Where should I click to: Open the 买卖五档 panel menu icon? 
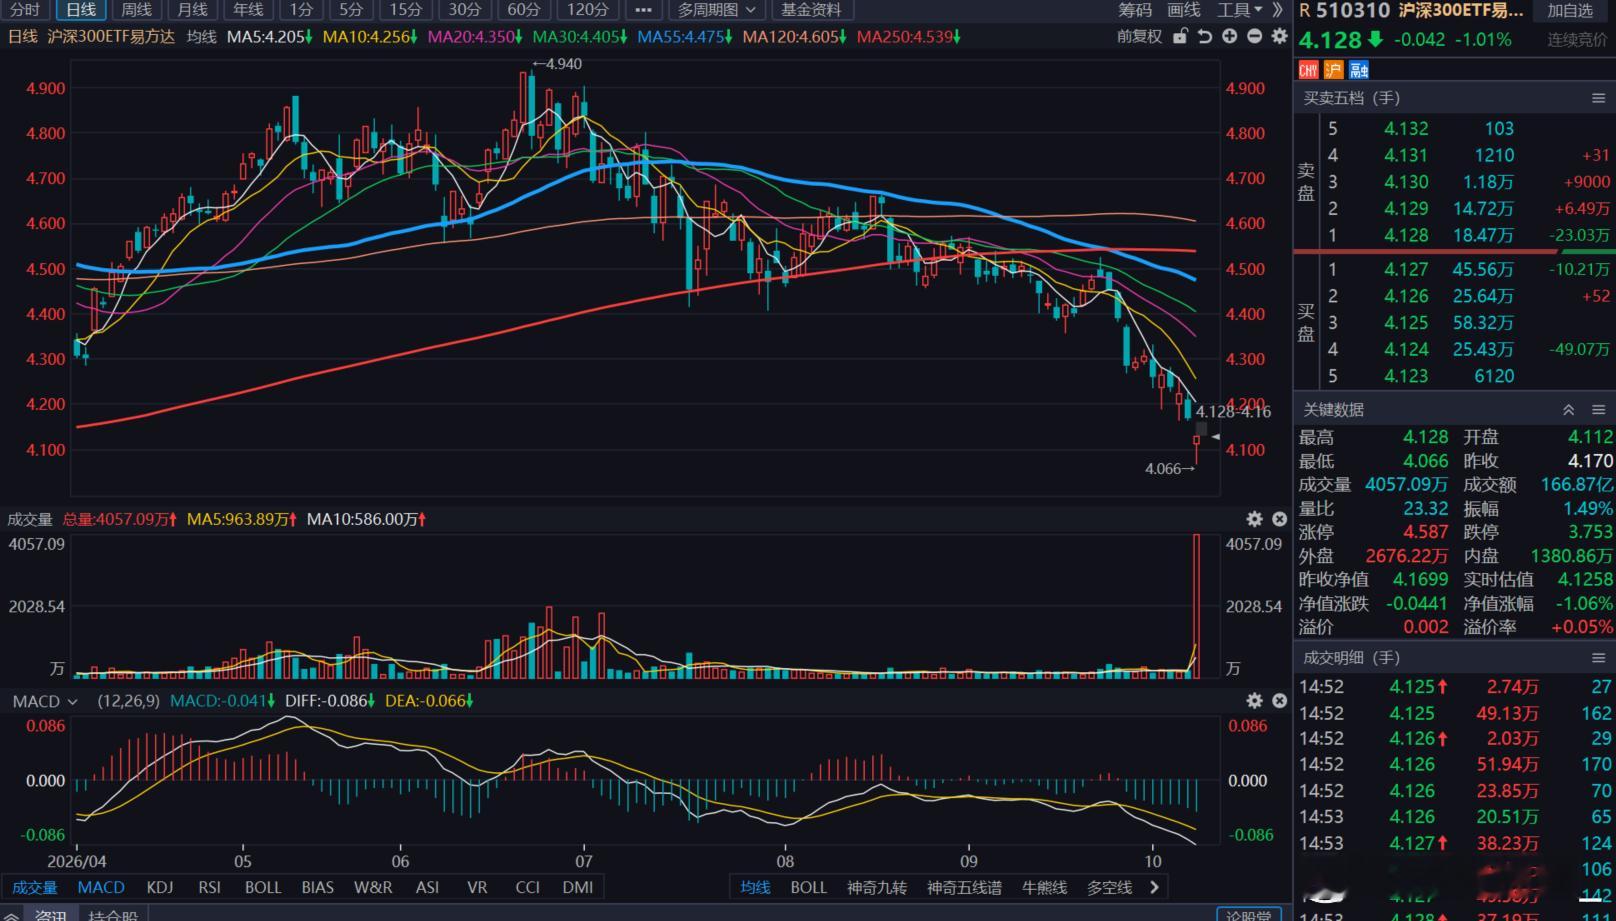coord(1598,98)
